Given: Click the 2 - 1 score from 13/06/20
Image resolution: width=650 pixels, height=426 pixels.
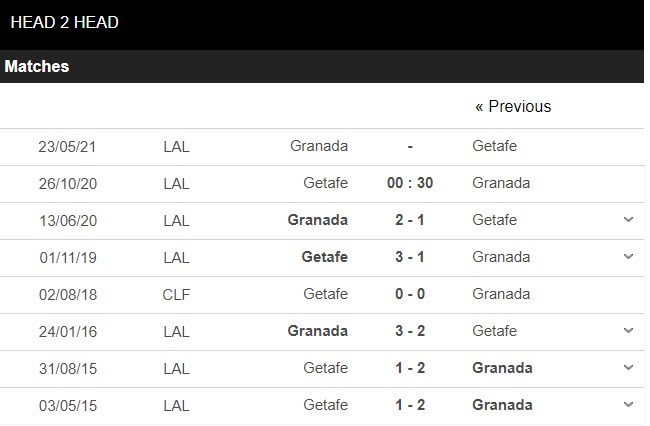Looking at the screenshot, I should [x=410, y=220].
